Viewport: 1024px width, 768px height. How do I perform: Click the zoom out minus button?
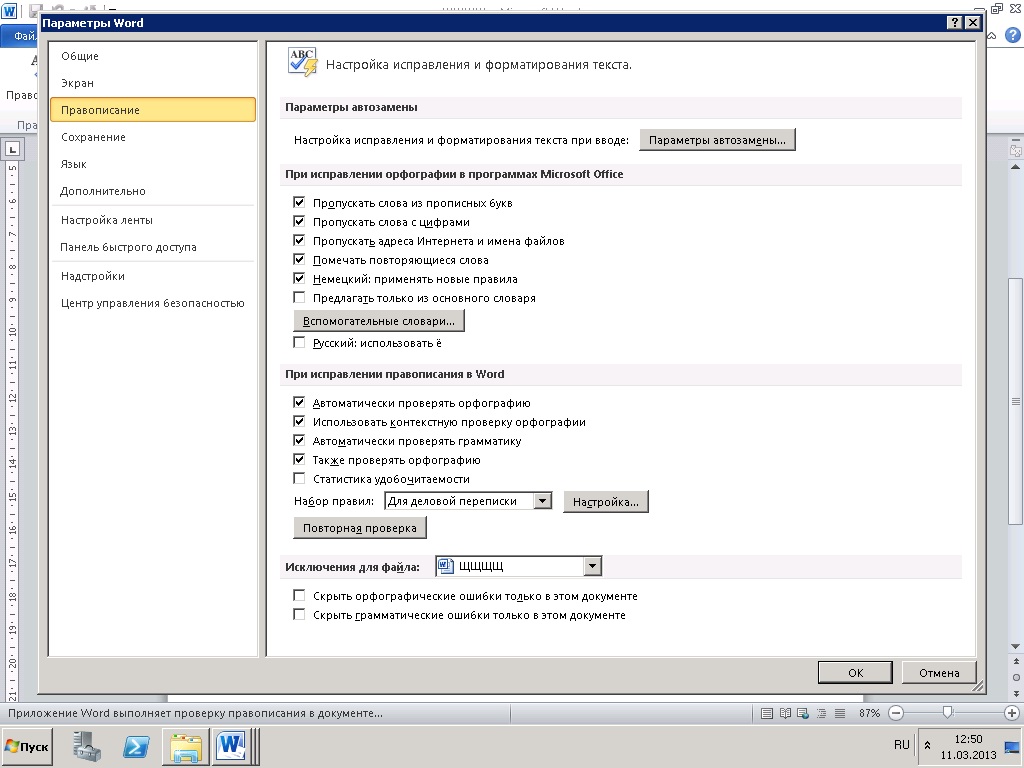click(896, 713)
